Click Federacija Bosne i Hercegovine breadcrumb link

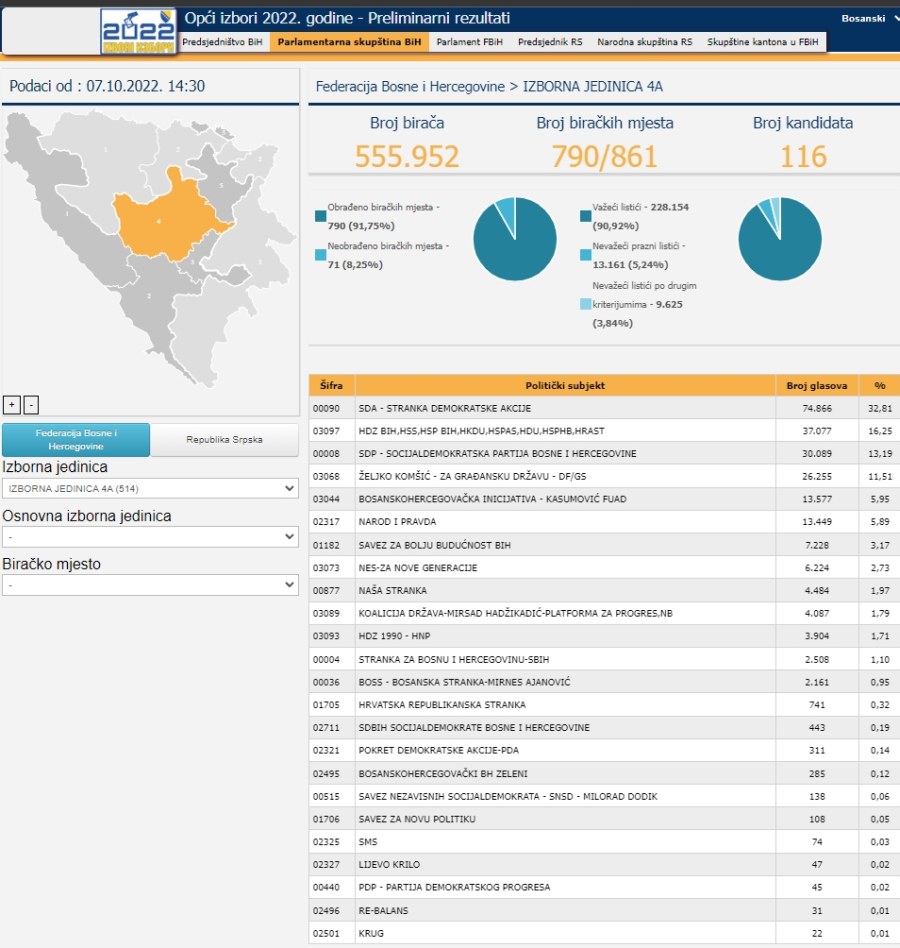410,87
